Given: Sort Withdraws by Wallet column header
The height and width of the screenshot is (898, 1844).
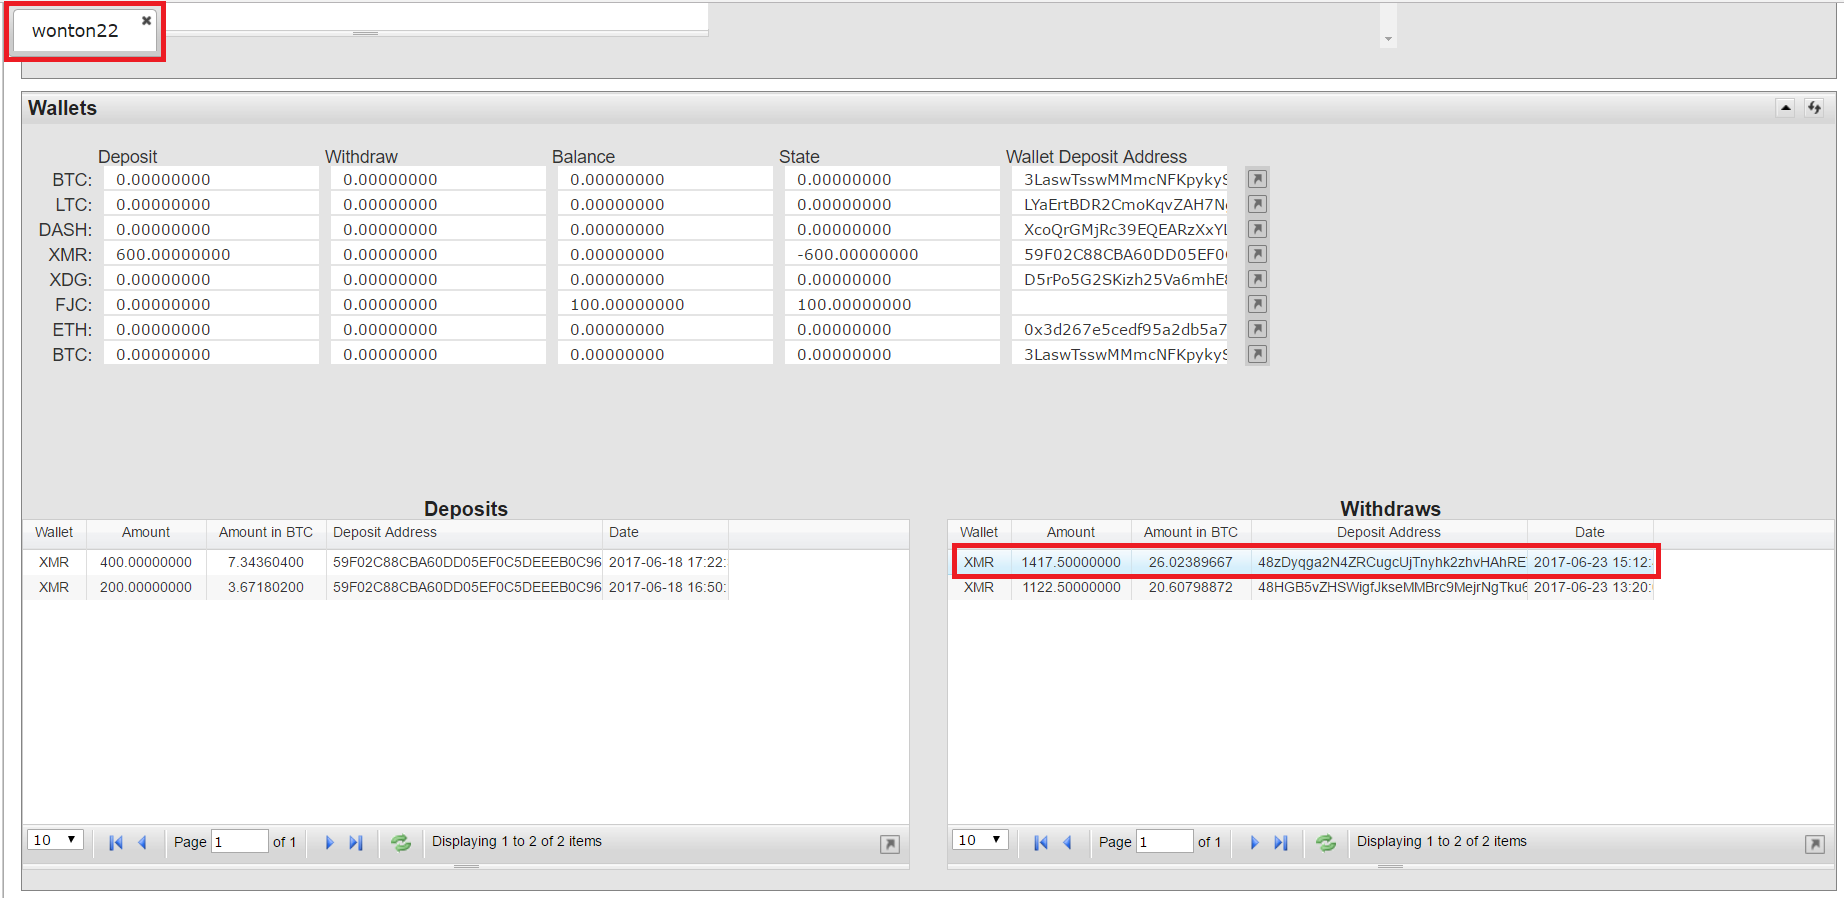Looking at the screenshot, I should (979, 533).
